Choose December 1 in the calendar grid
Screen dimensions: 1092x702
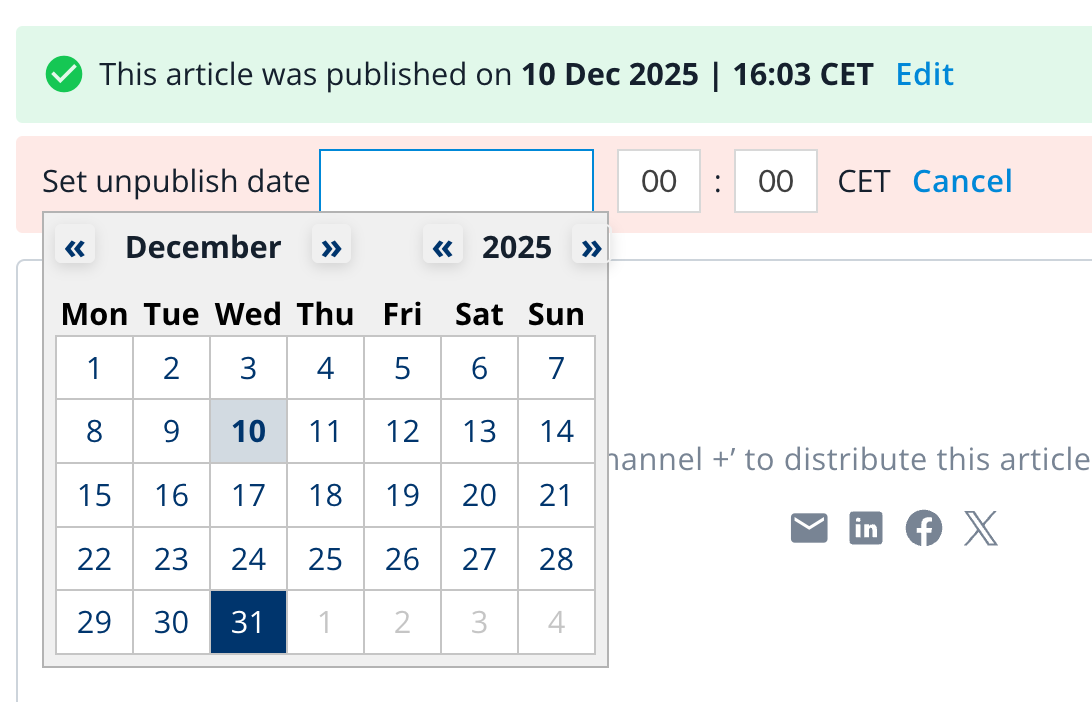(x=94, y=367)
